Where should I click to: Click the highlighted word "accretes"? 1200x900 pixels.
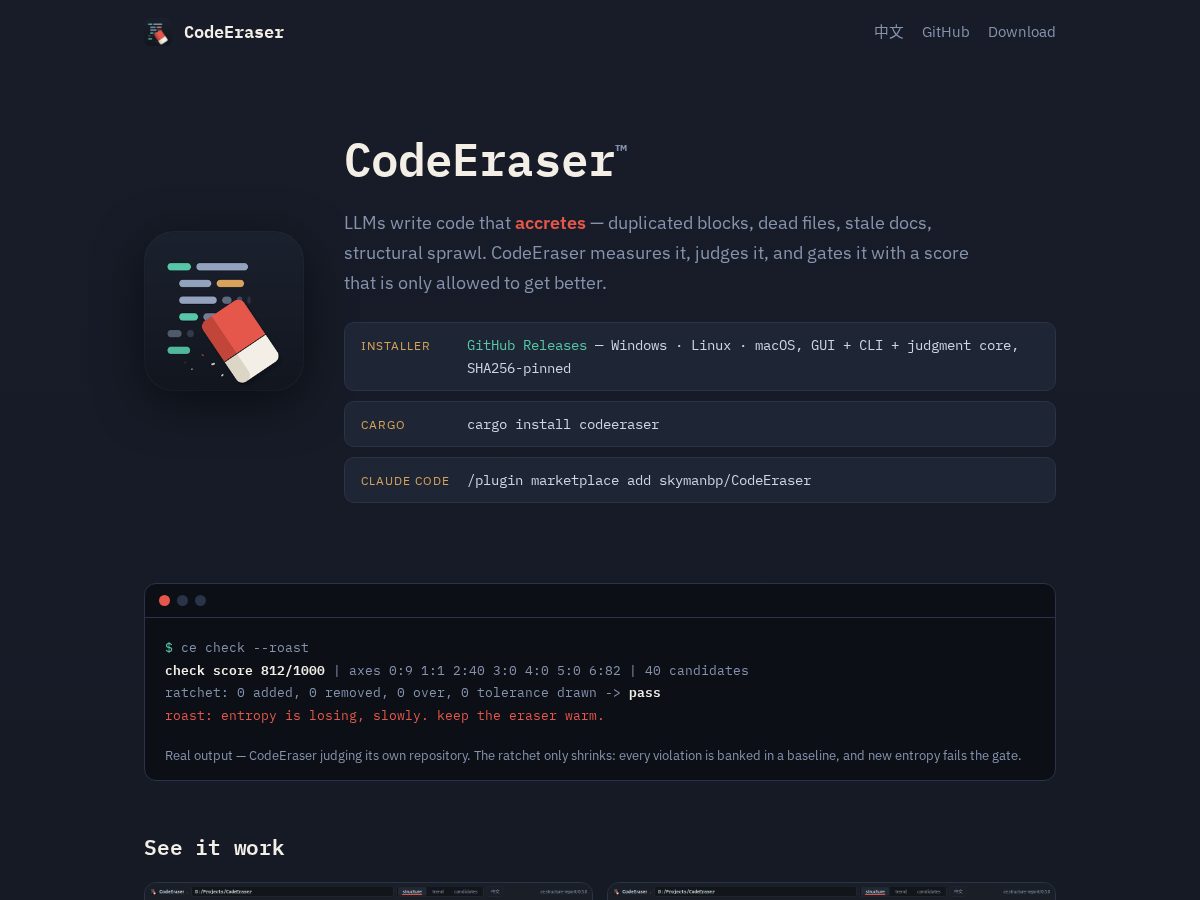pyautogui.click(x=550, y=223)
